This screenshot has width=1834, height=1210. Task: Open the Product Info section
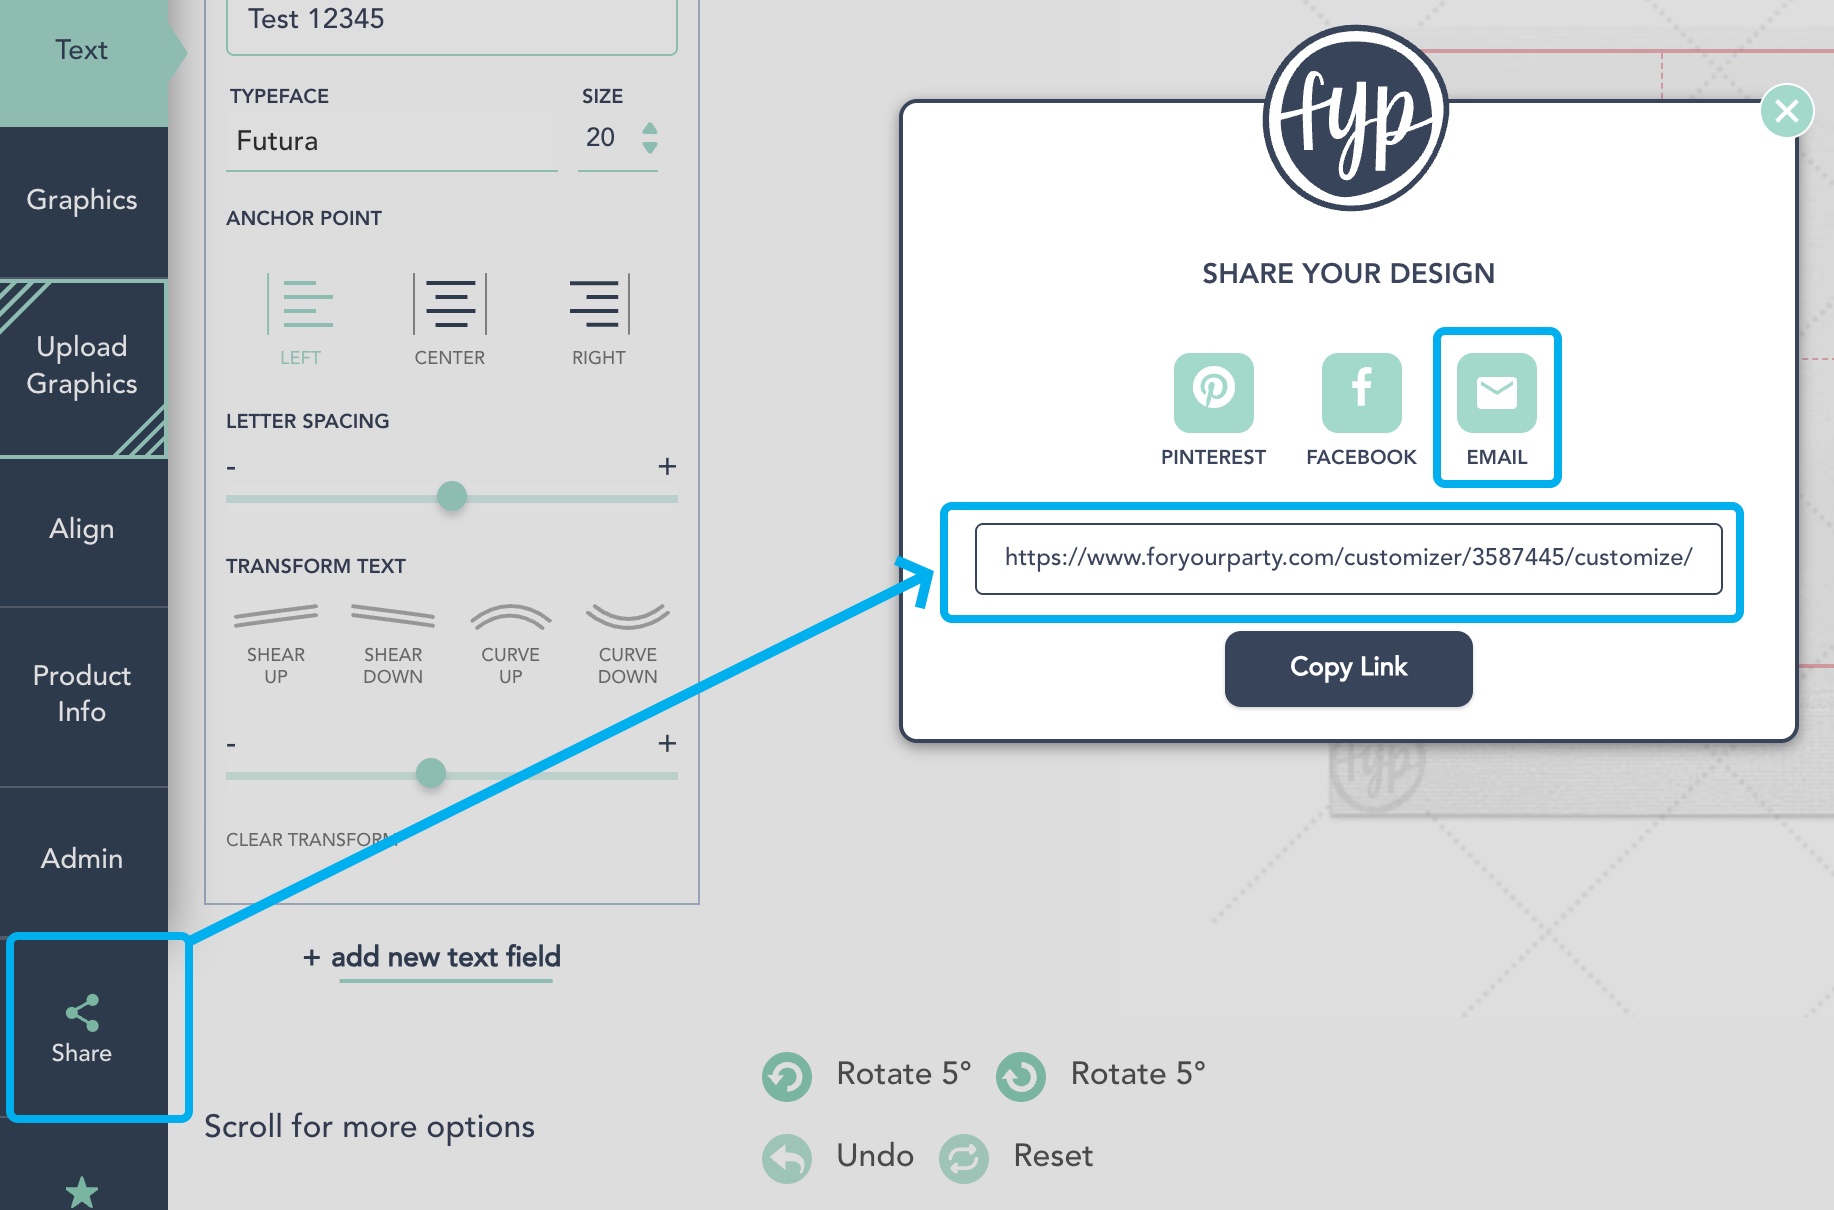point(82,693)
